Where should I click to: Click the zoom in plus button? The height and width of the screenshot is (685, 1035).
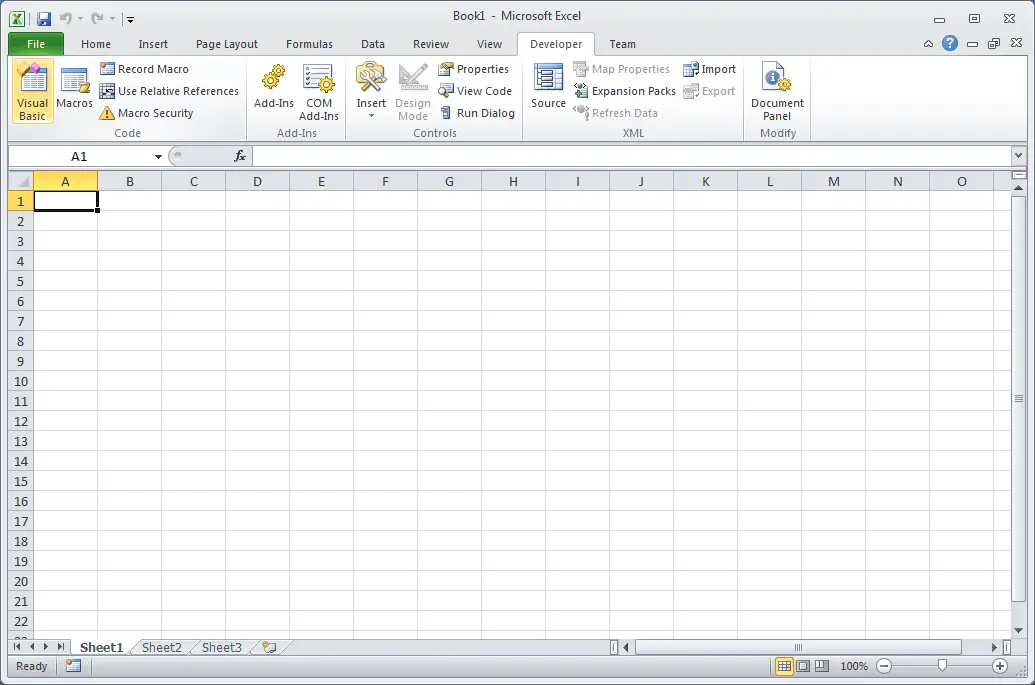coord(1000,666)
